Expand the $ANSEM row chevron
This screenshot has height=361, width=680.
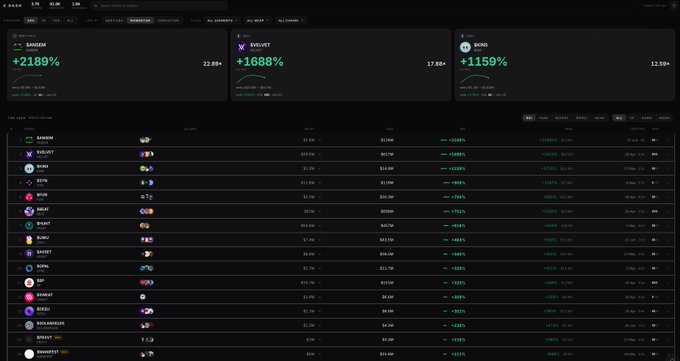[668, 140]
